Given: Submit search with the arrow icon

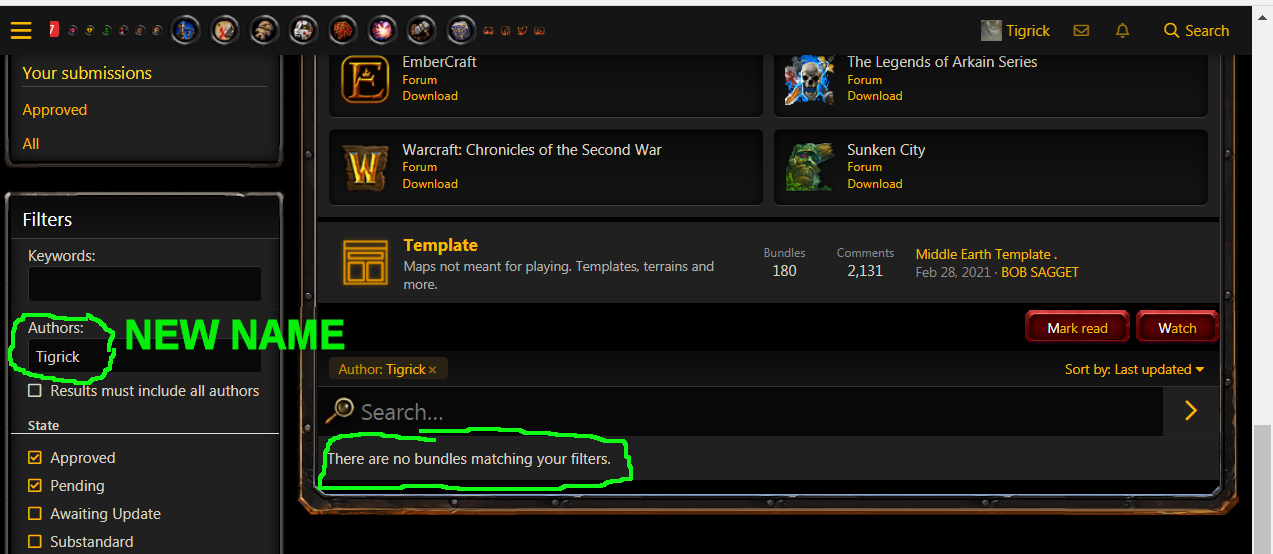Looking at the screenshot, I should [1191, 411].
